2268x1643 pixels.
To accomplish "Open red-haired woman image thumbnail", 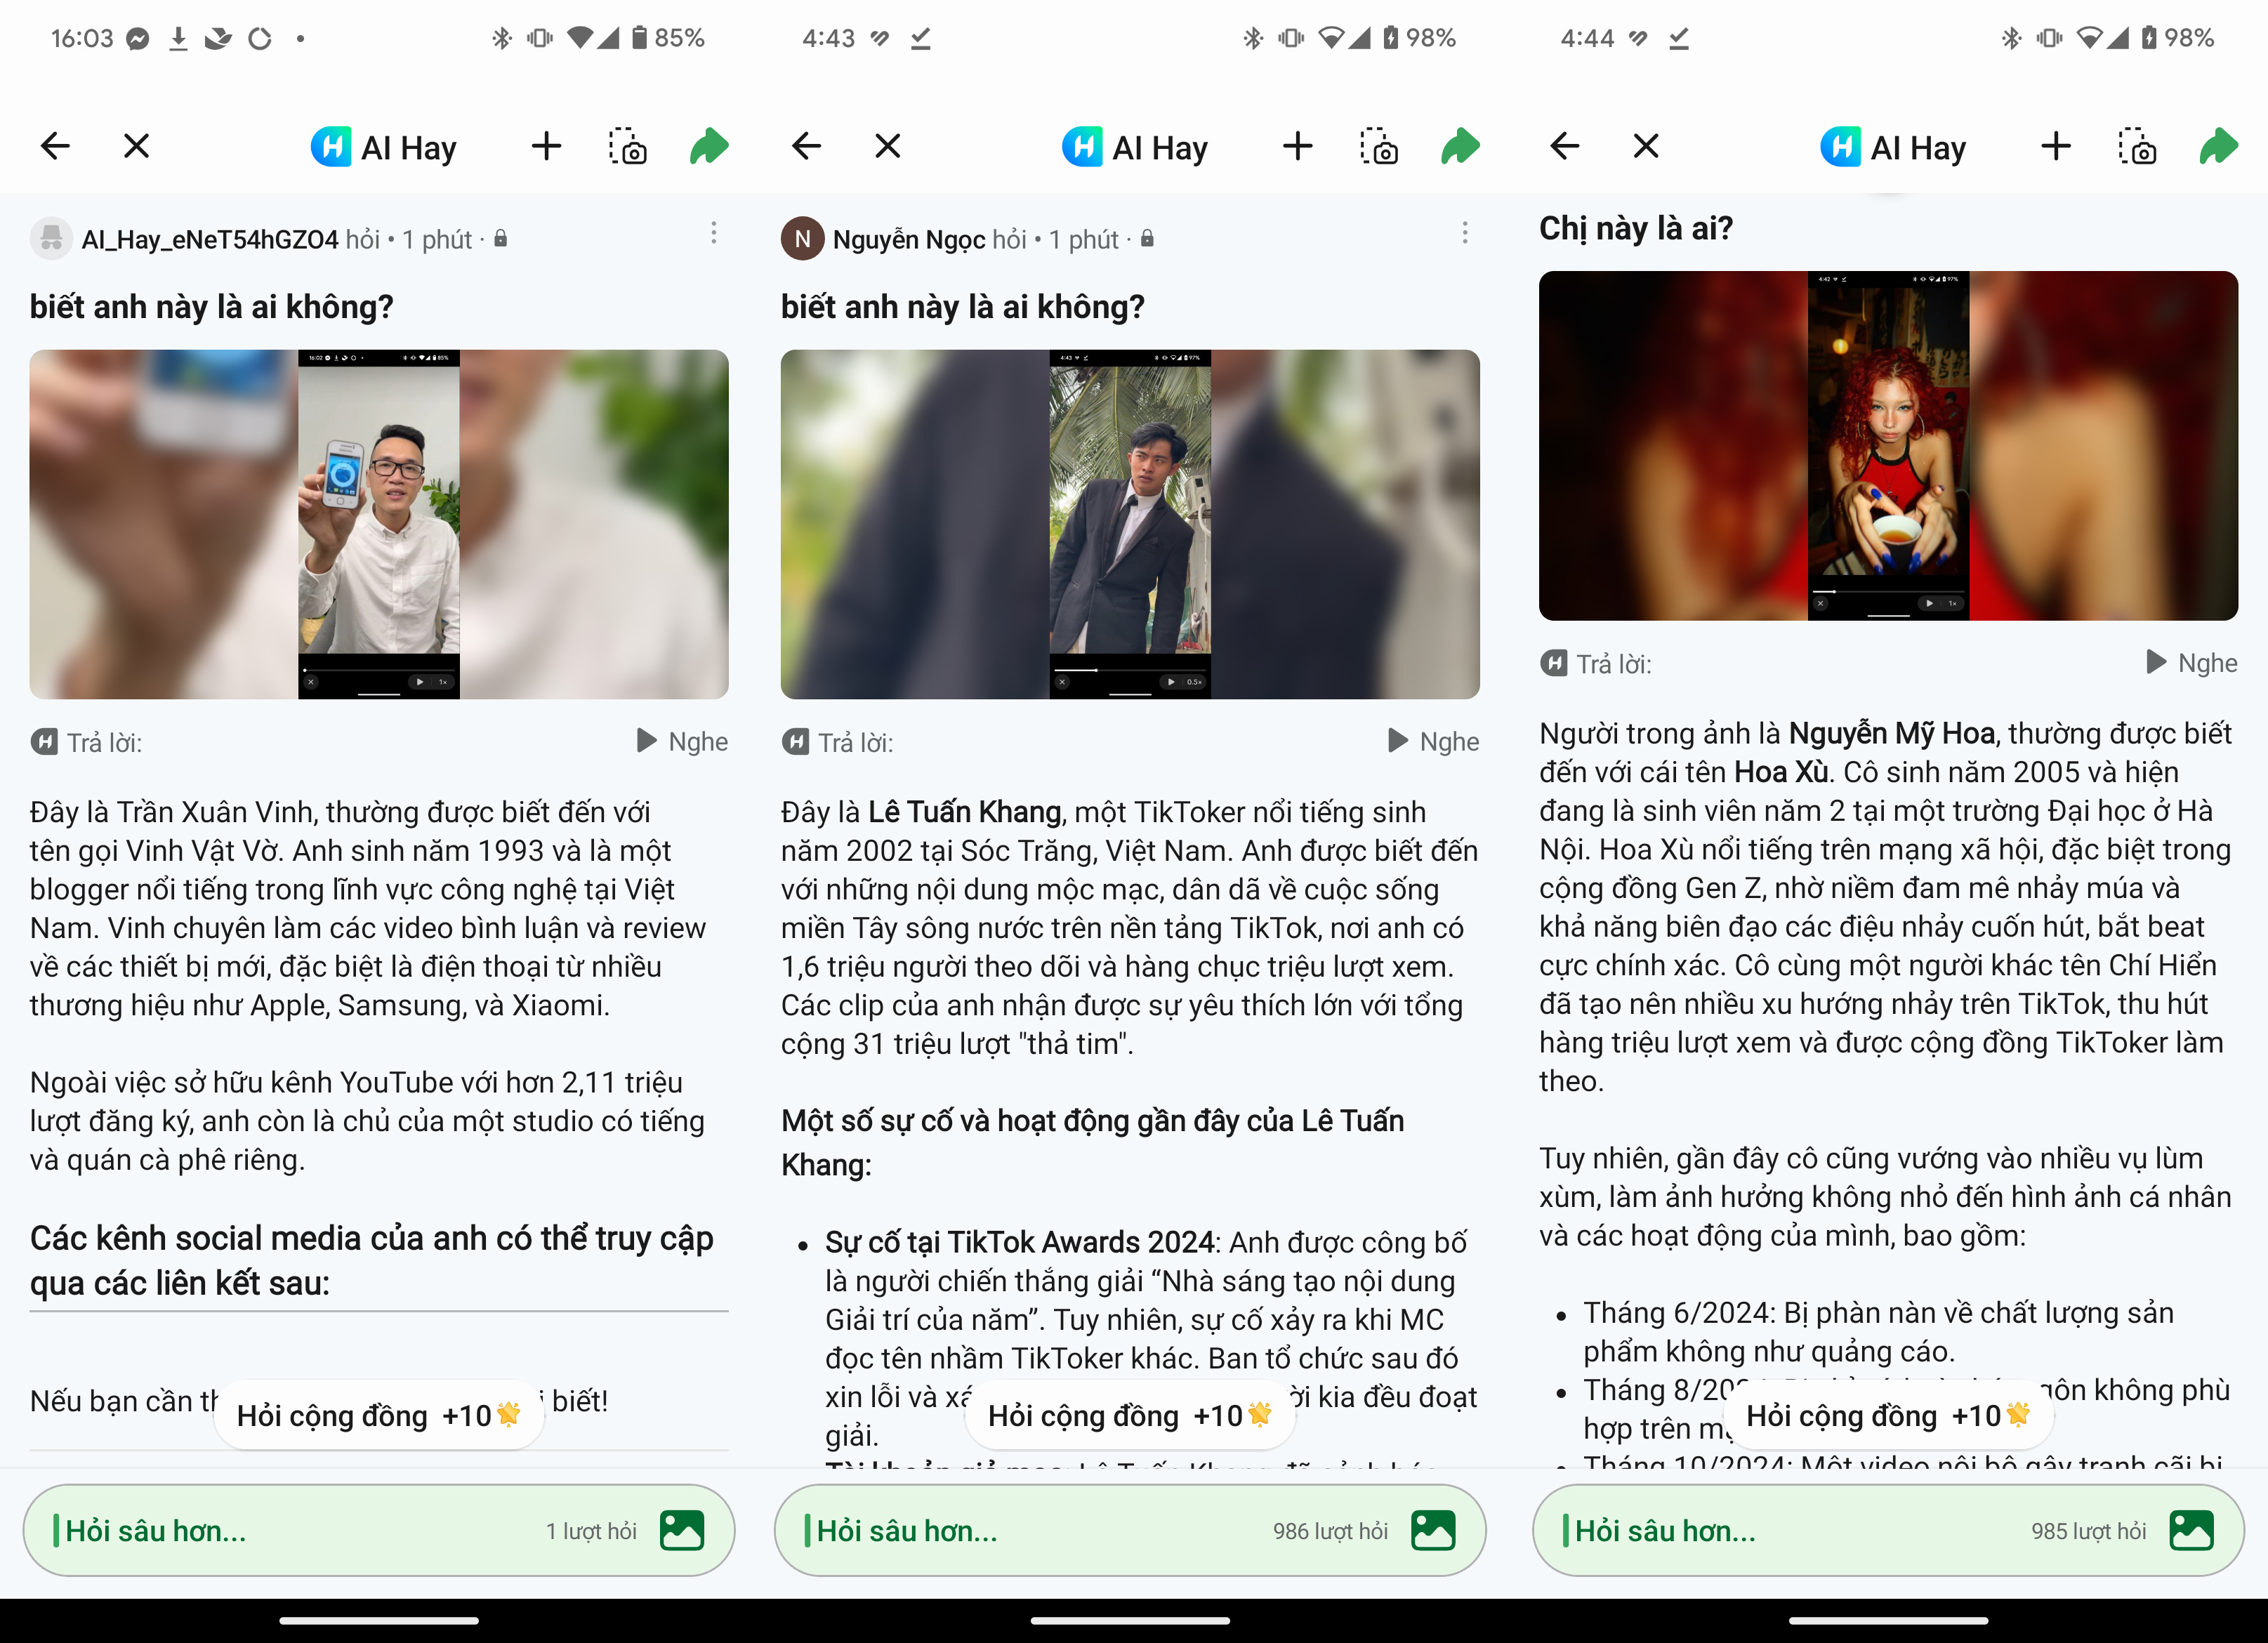I will click(x=1887, y=446).
